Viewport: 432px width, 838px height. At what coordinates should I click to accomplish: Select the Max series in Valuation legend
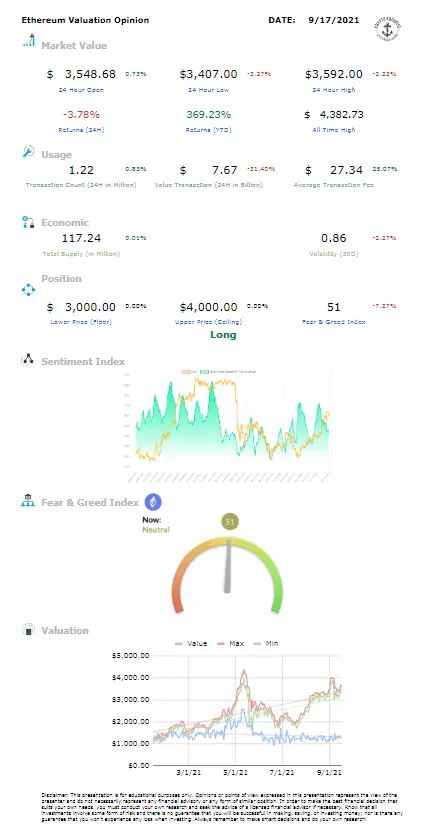coord(230,643)
